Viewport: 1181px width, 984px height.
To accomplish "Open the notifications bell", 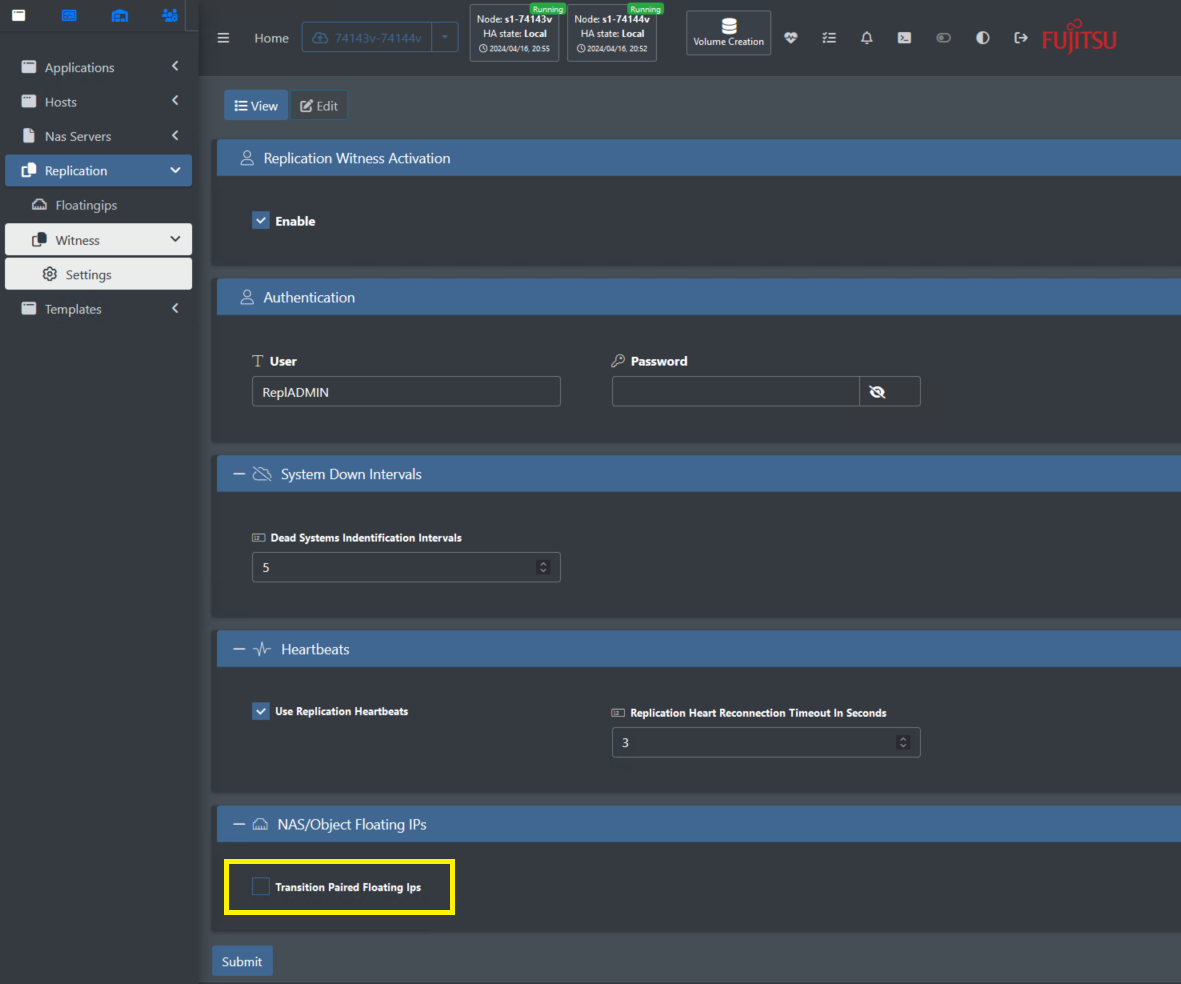I will [867, 38].
